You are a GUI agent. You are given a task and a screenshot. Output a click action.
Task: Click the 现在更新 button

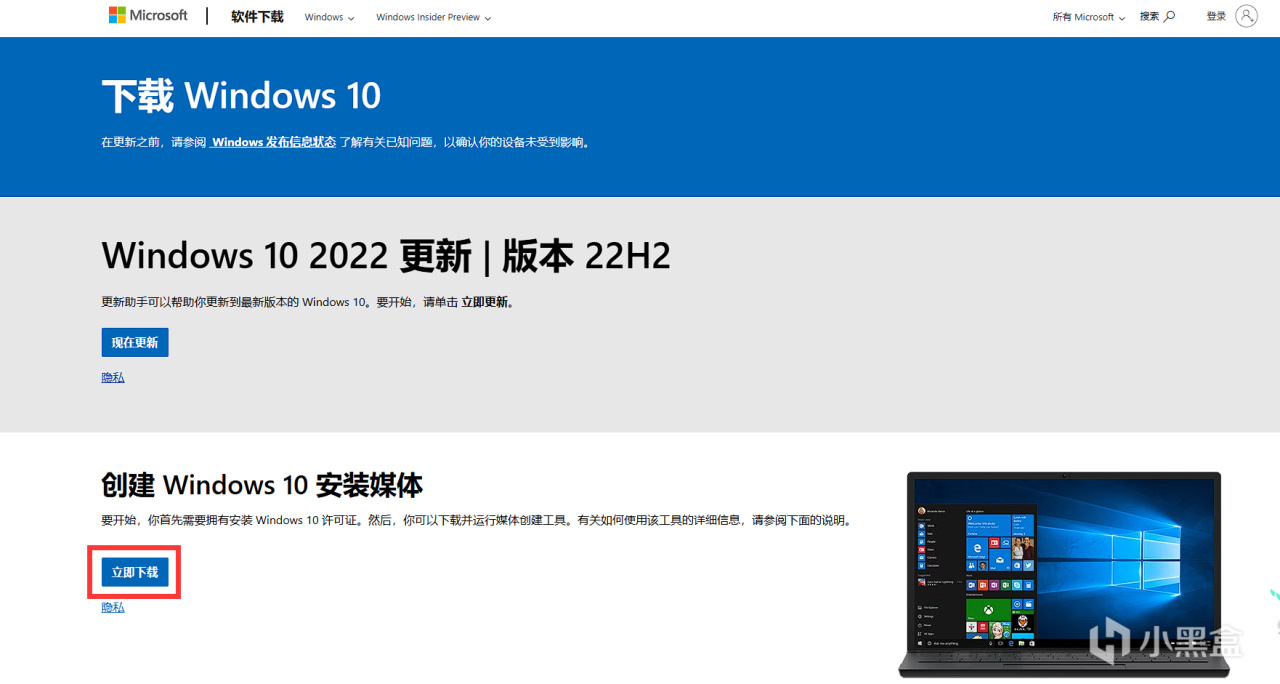tap(135, 342)
